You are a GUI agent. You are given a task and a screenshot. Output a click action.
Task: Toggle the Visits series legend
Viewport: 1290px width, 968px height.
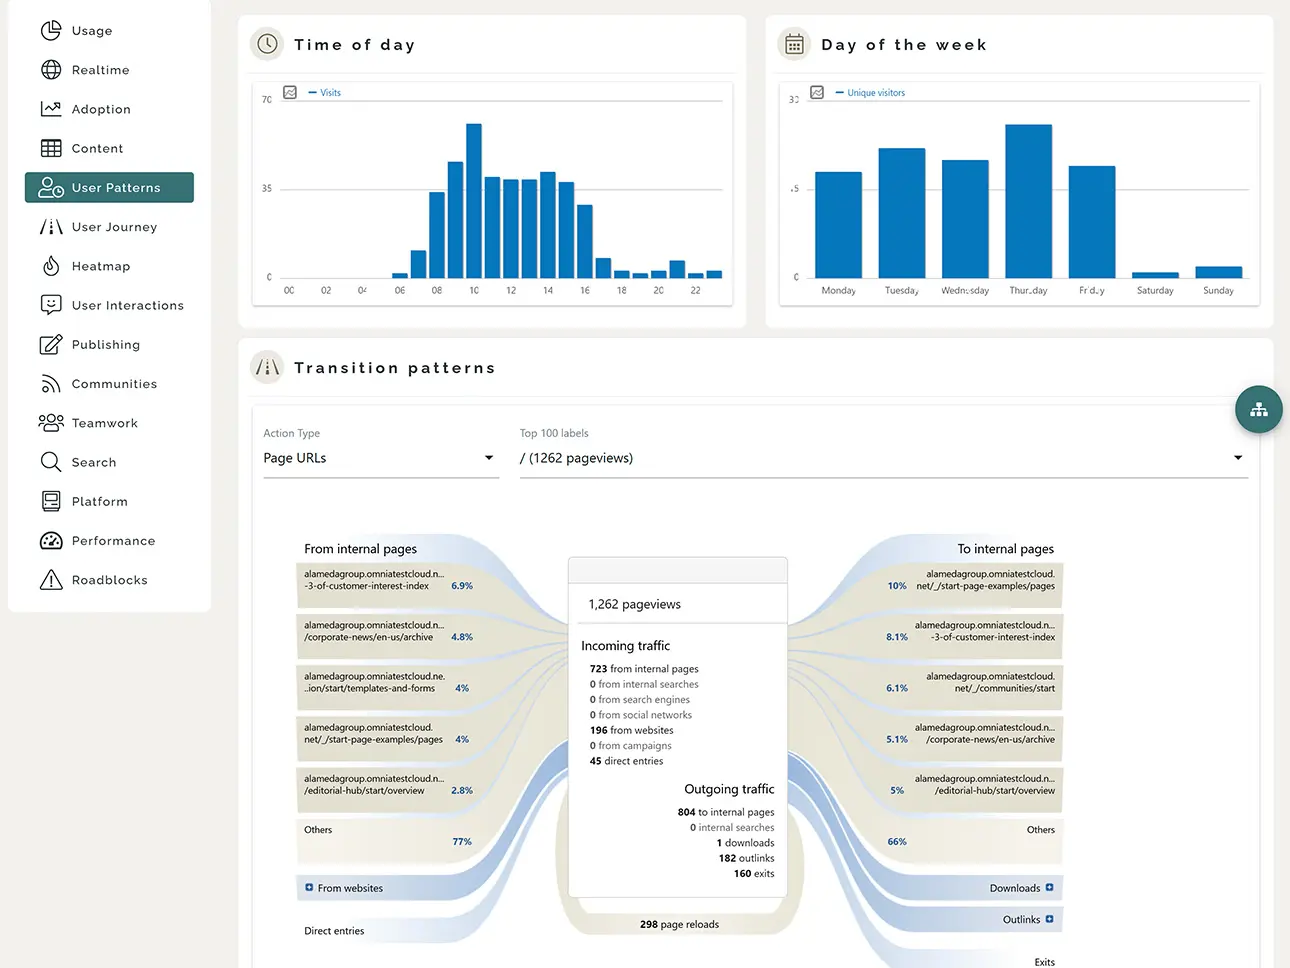coord(325,93)
